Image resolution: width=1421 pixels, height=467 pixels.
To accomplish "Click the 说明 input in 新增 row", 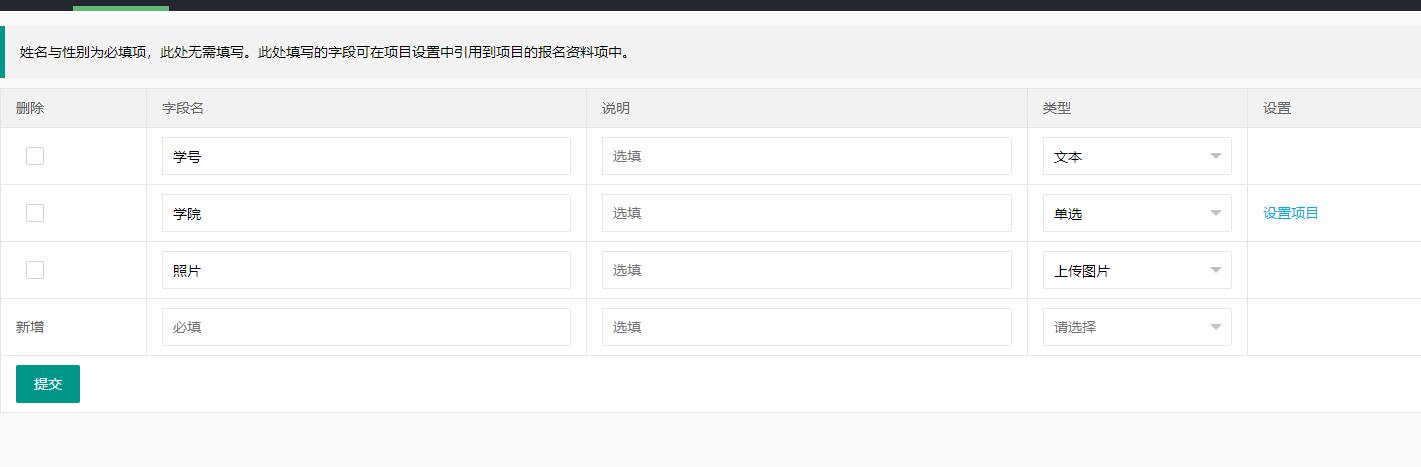I will (807, 327).
